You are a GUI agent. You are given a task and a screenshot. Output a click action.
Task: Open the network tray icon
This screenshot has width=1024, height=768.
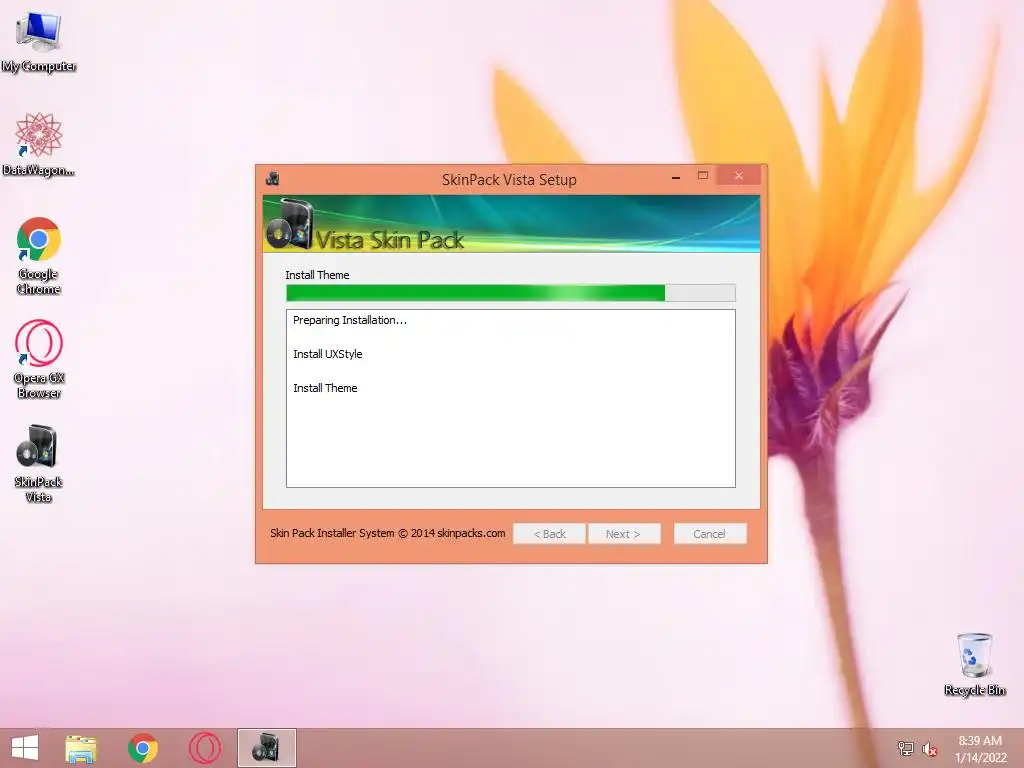[905, 748]
